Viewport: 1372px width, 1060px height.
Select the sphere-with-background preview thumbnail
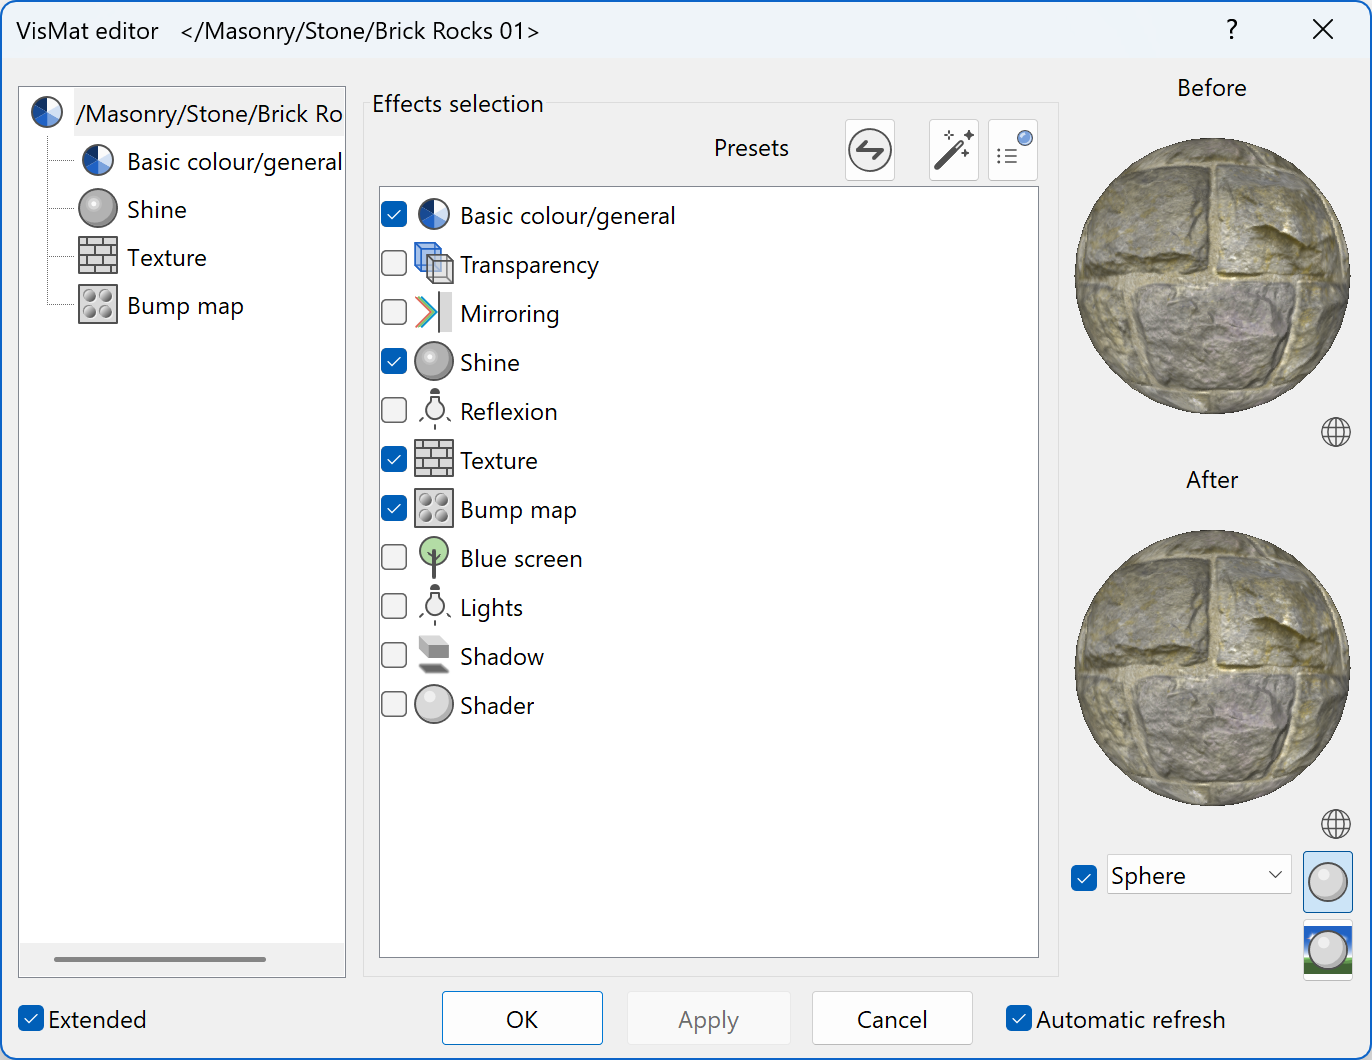tap(1327, 949)
